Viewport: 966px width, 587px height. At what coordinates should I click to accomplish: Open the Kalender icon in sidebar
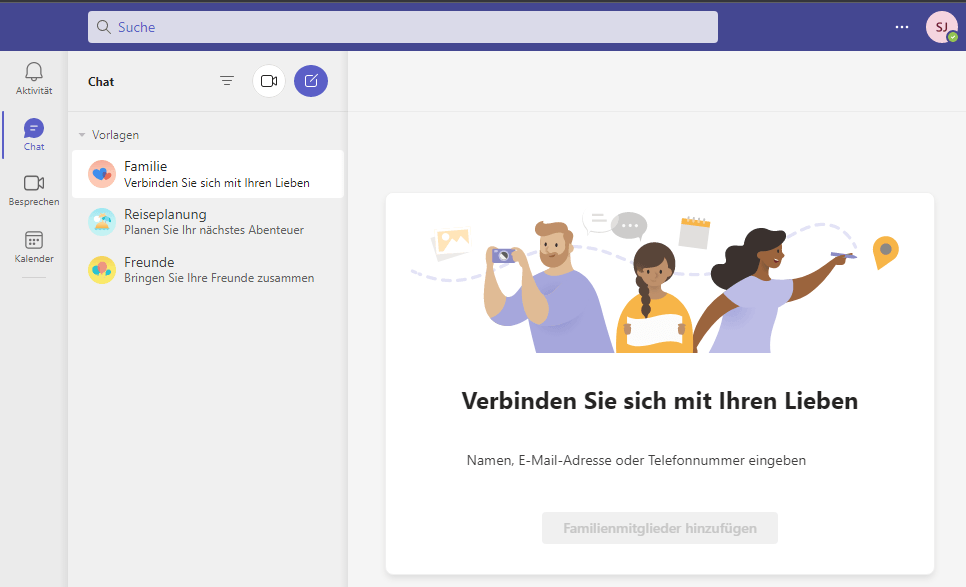[x=34, y=240]
